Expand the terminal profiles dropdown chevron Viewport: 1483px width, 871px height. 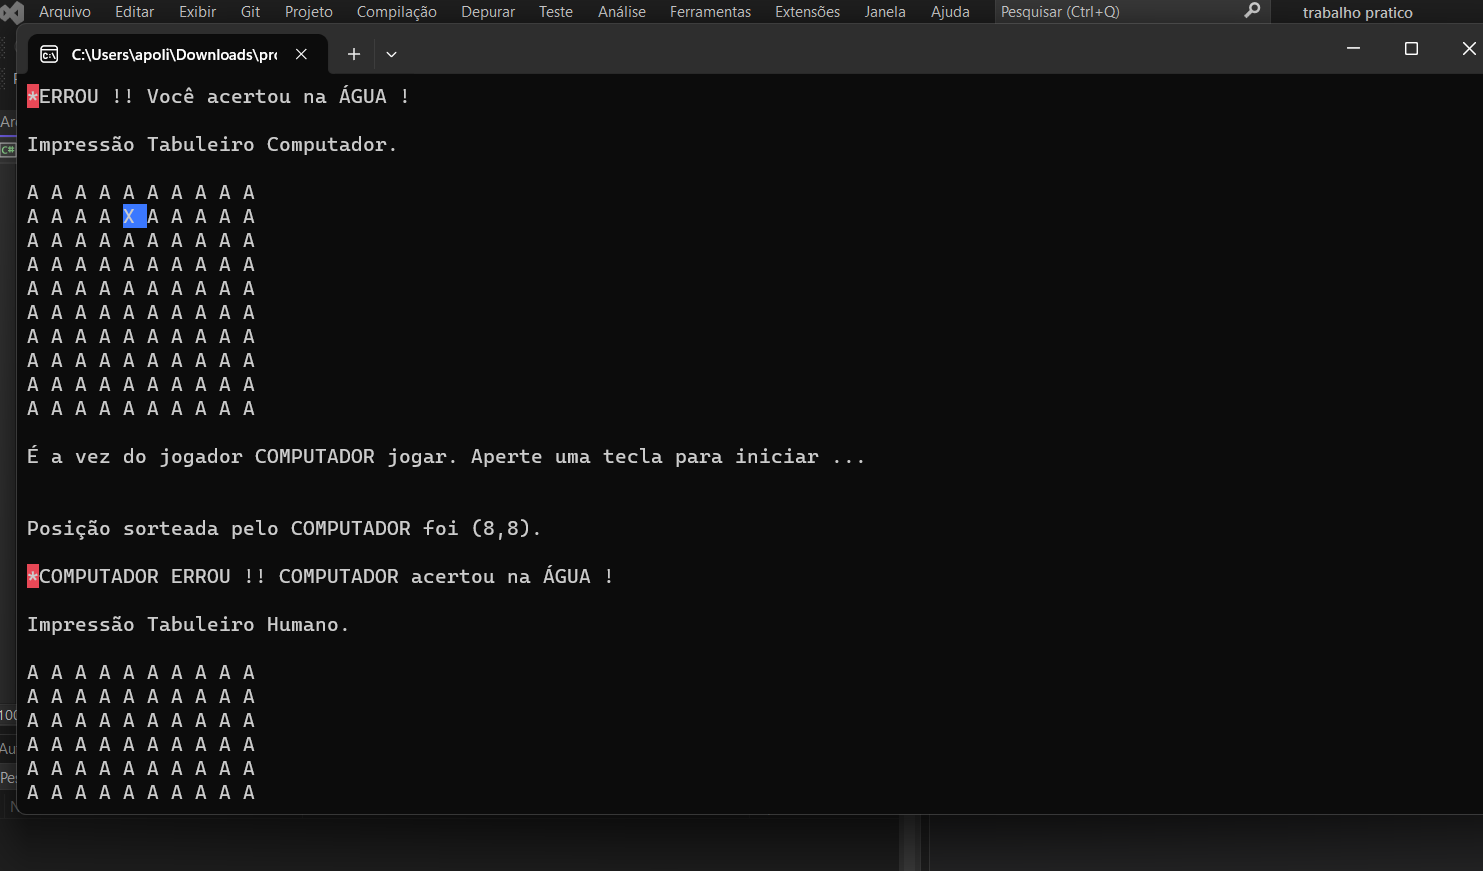(391, 54)
